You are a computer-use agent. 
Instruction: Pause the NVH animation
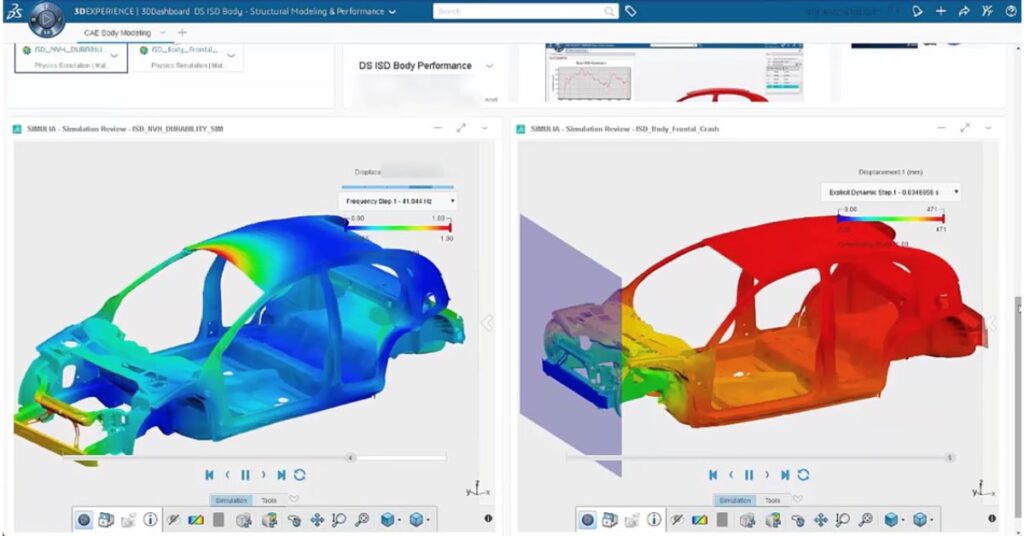tap(246, 475)
